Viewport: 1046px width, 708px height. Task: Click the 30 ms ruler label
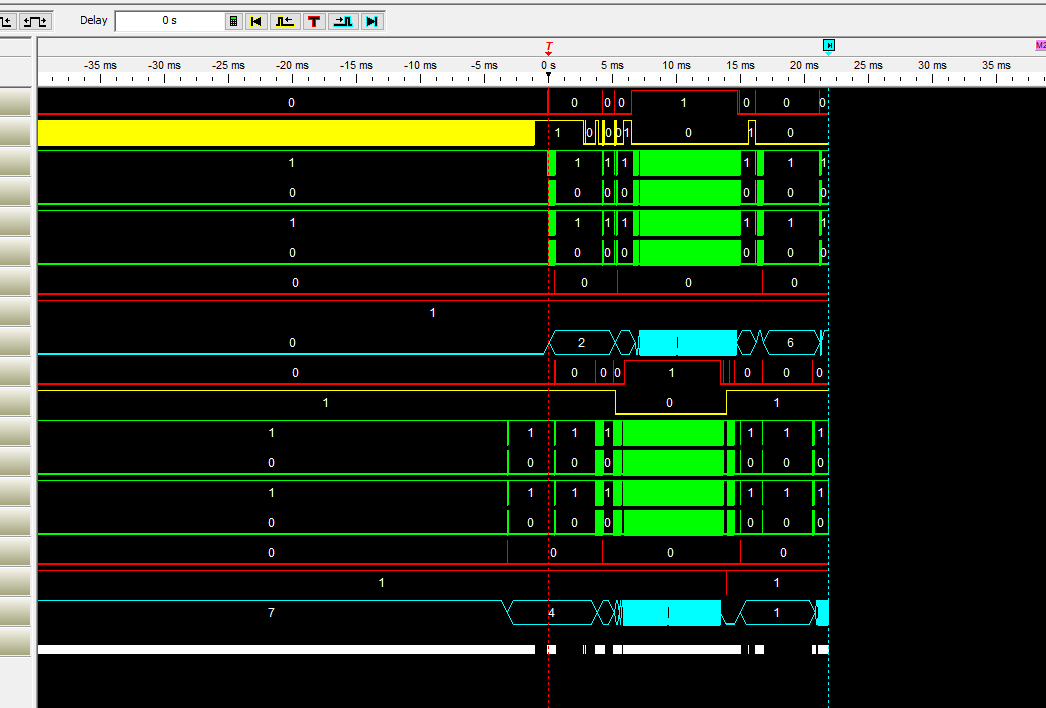(x=932, y=65)
